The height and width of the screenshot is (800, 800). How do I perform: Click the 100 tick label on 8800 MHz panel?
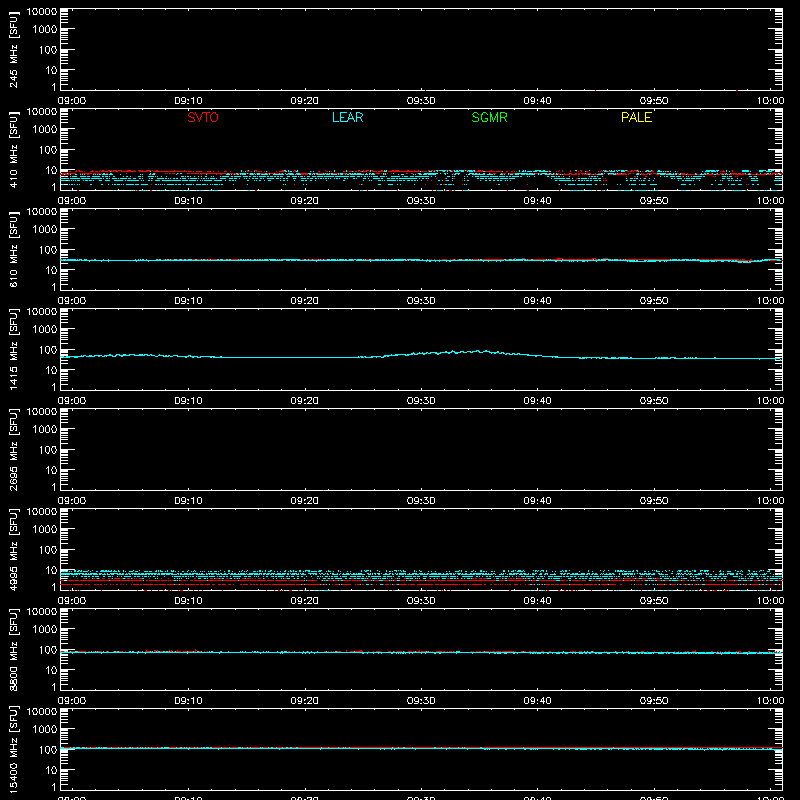coord(48,650)
